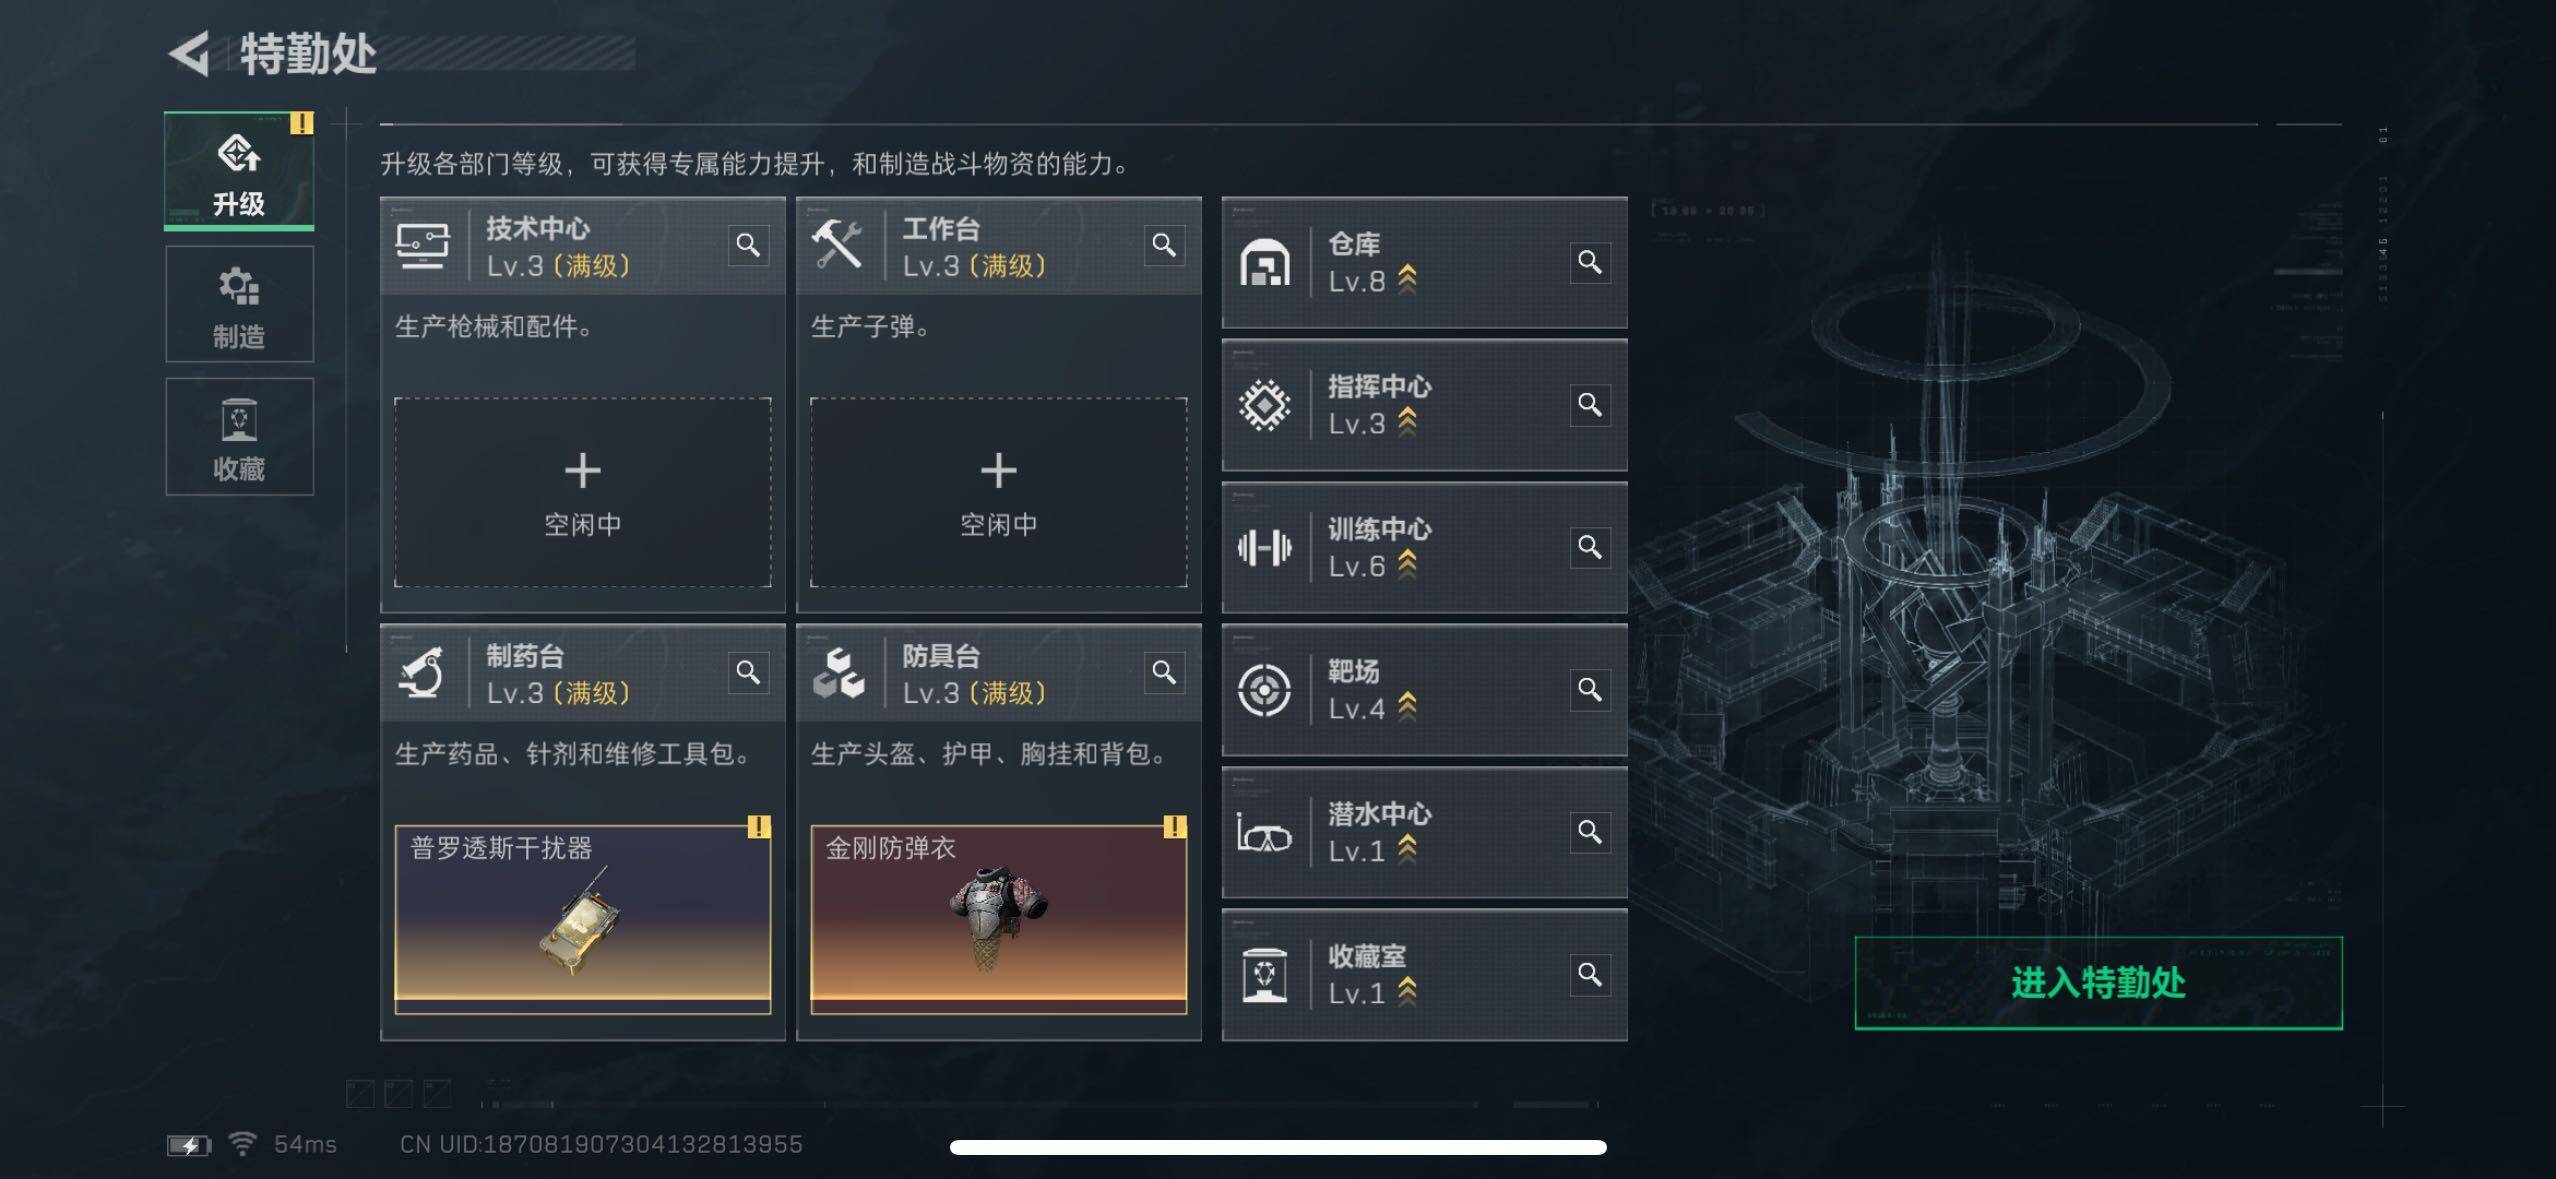This screenshot has height=1179, width=2556.
Task: Open magnifier details for 制药台
Action: tap(748, 672)
